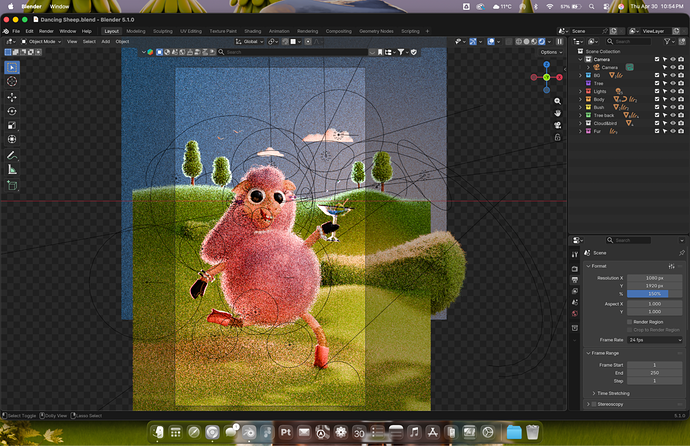Screen dimensions: 690x446
Task: Toggle selectability of Cloud&bird collection
Action: (665, 123)
